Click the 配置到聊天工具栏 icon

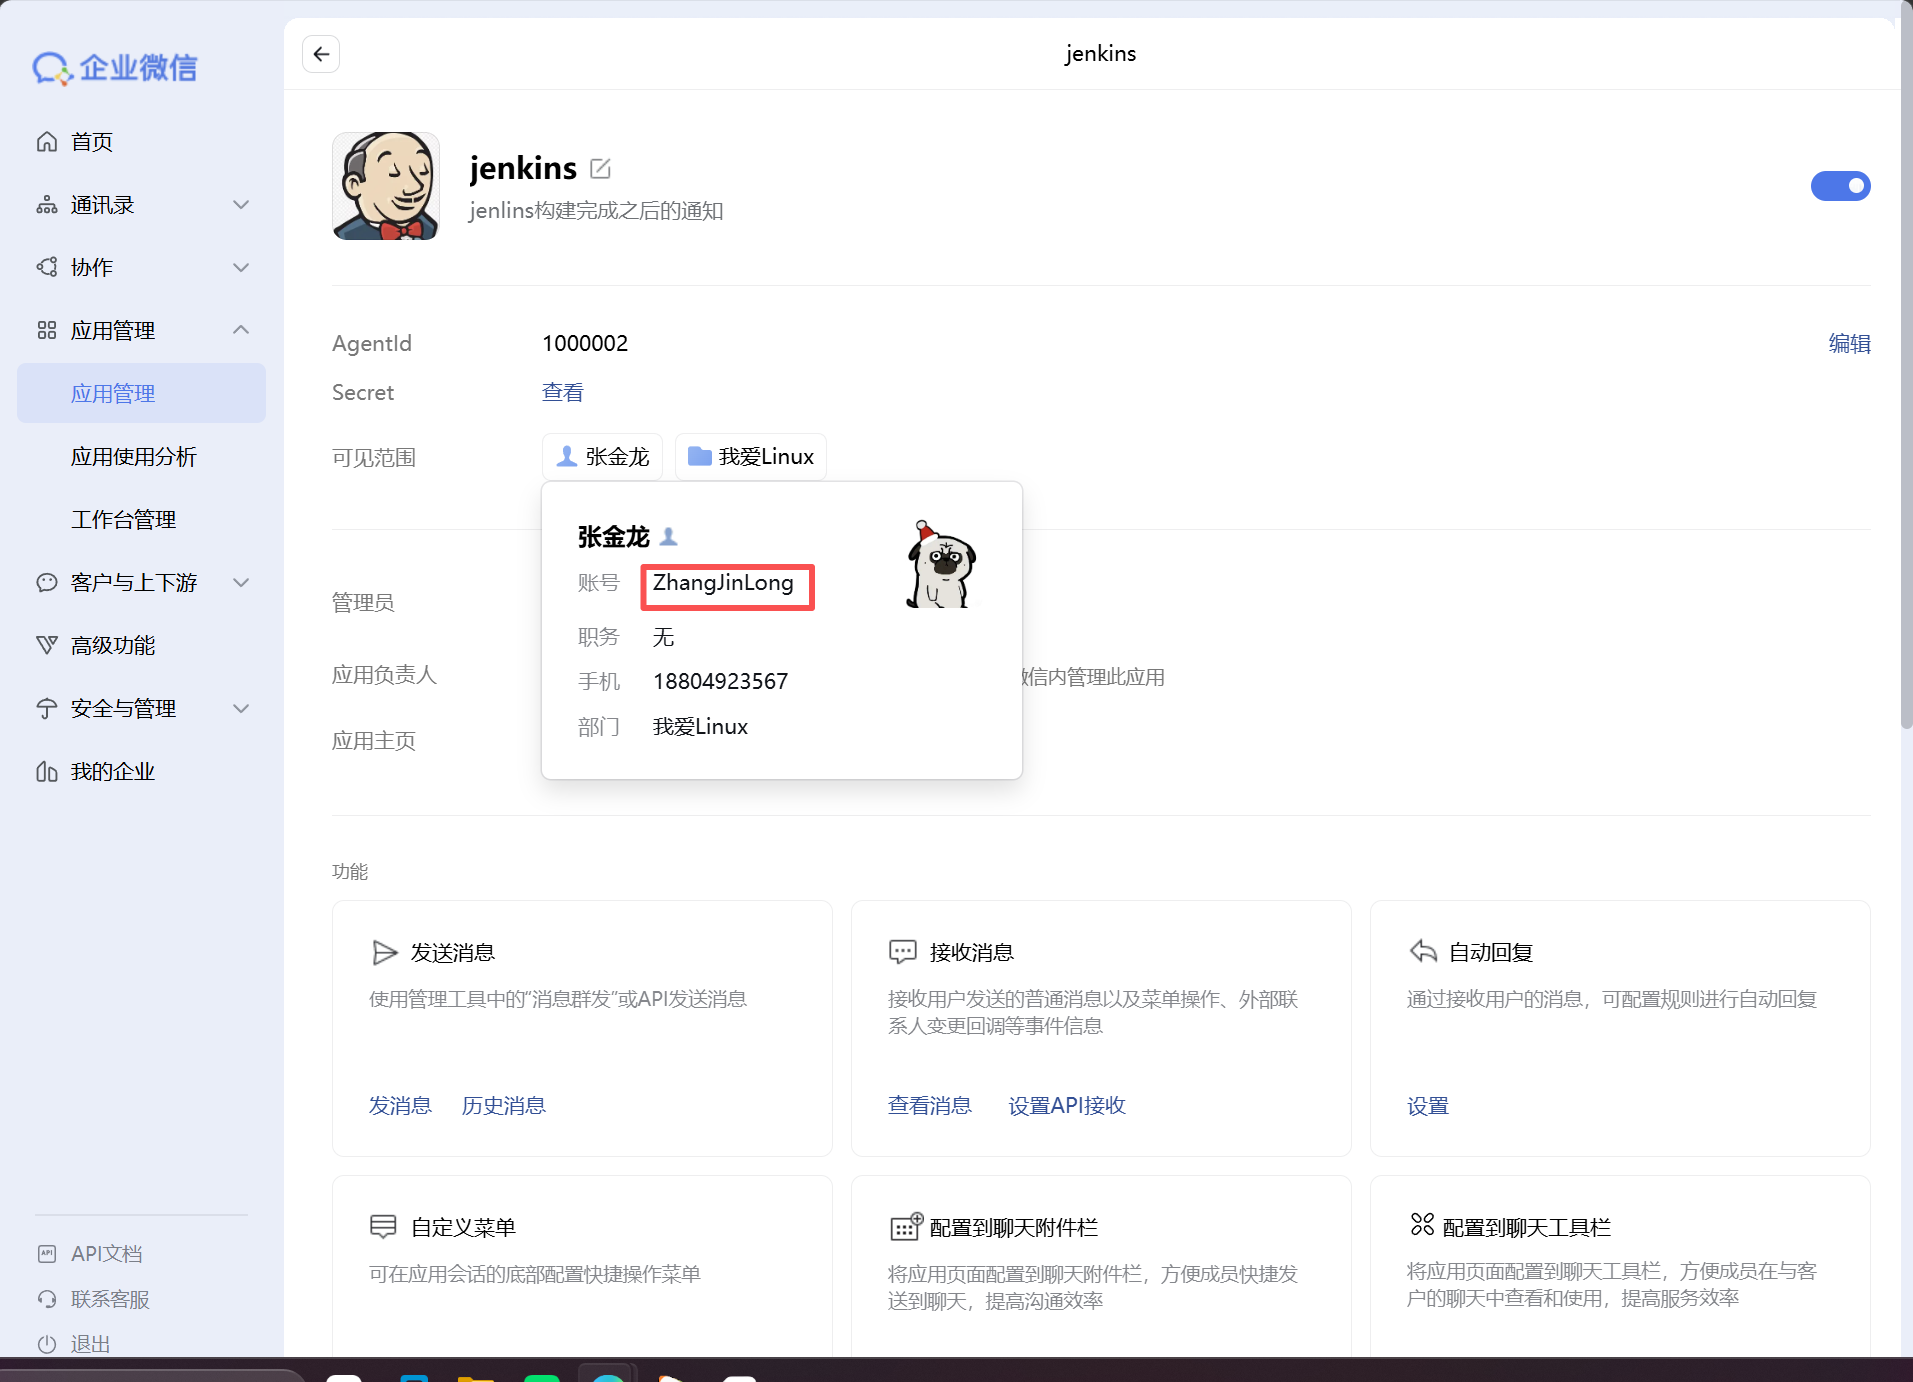tap(1422, 1225)
